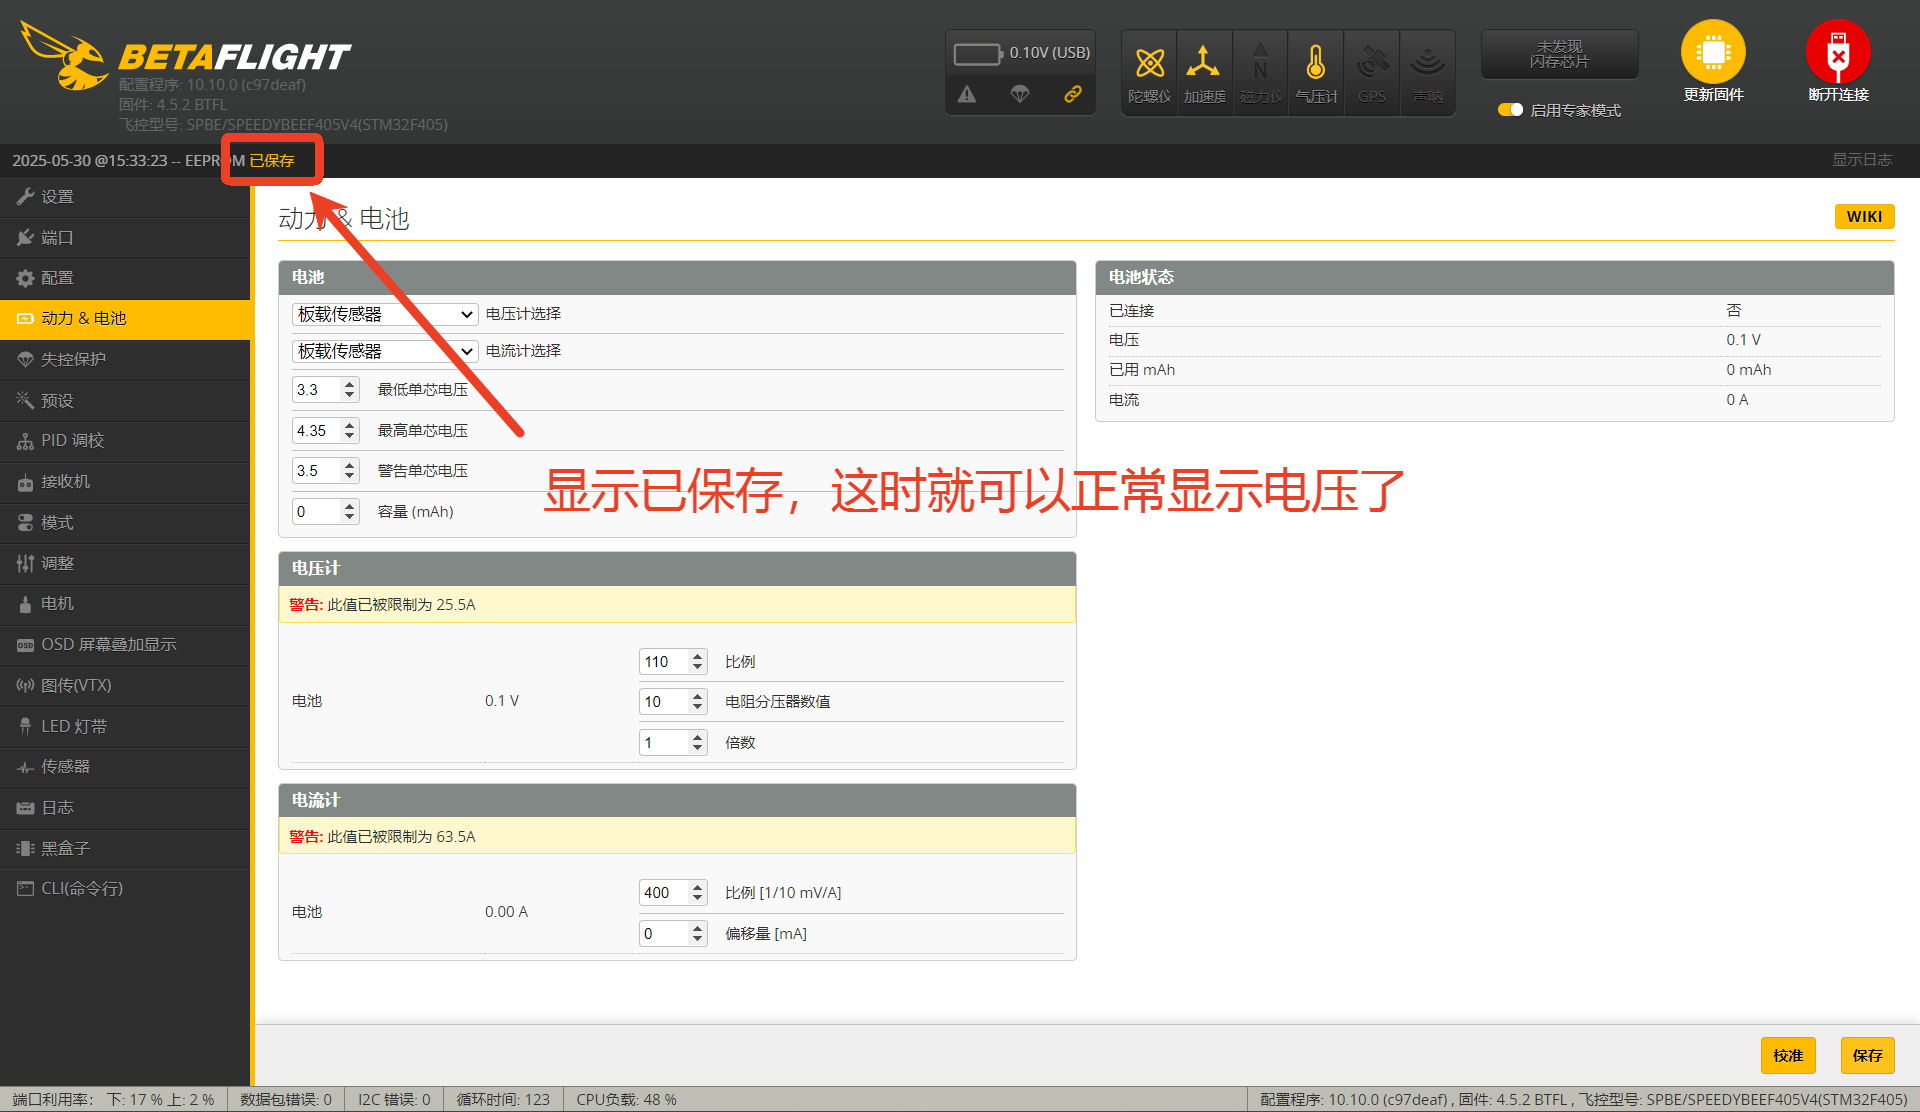Click the WIKI button
The width and height of the screenshot is (1920, 1112).
1864,217
